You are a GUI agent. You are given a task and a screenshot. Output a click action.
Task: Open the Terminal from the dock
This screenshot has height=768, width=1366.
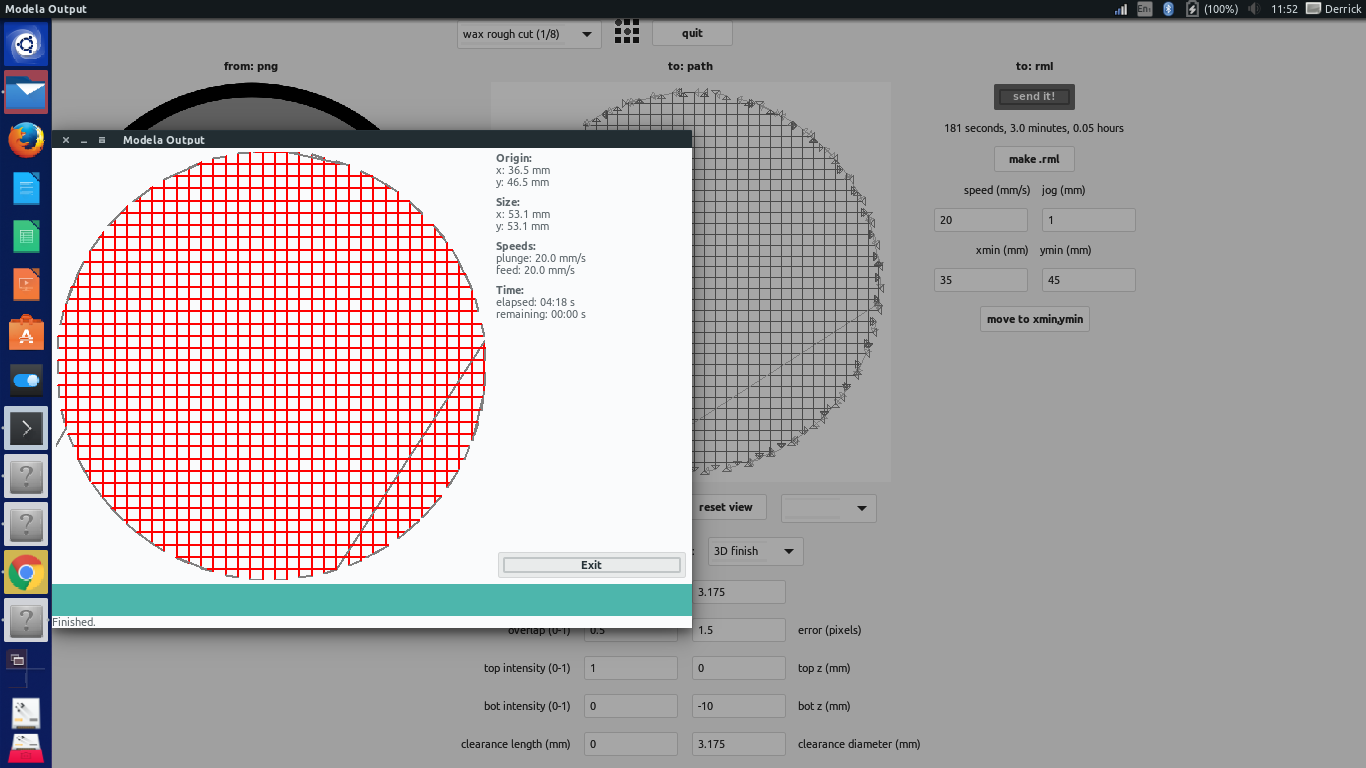pyautogui.click(x=26, y=428)
